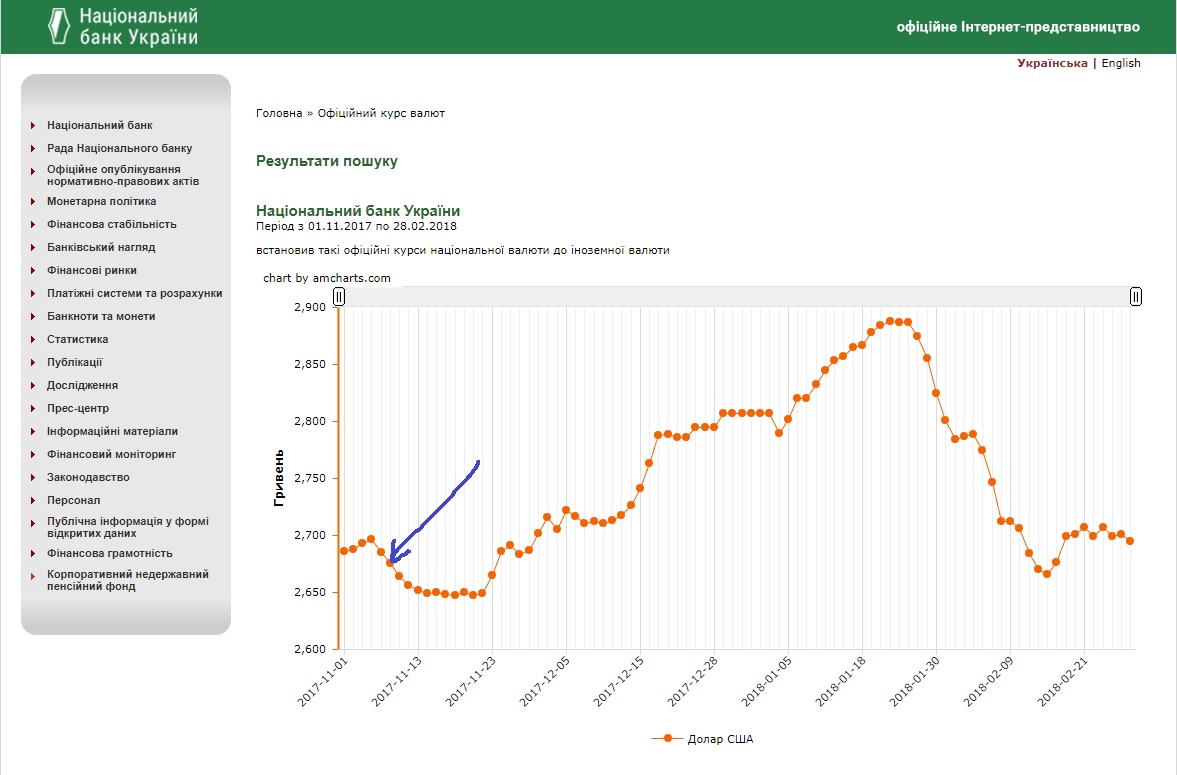The height and width of the screenshot is (775, 1177).
Task: Go to Головна breadcrumb link
Action: pos(278,113)
